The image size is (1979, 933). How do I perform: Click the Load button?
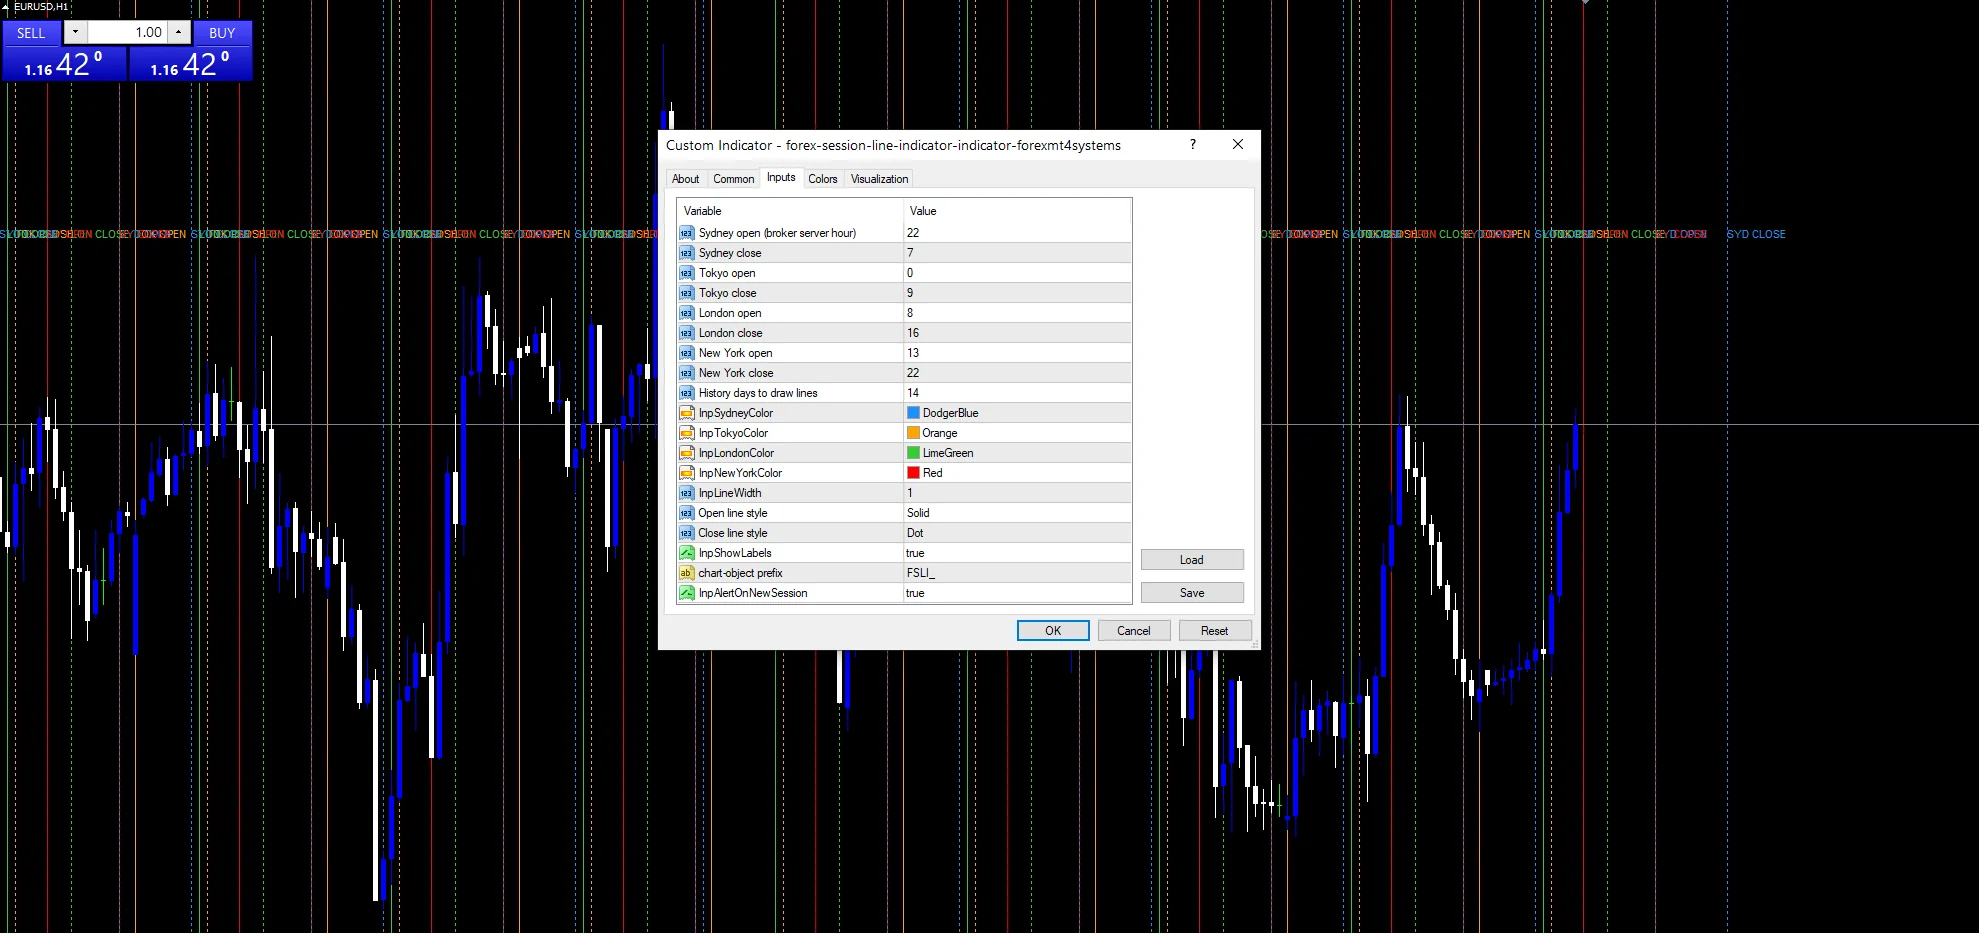tap(1192, 560)
